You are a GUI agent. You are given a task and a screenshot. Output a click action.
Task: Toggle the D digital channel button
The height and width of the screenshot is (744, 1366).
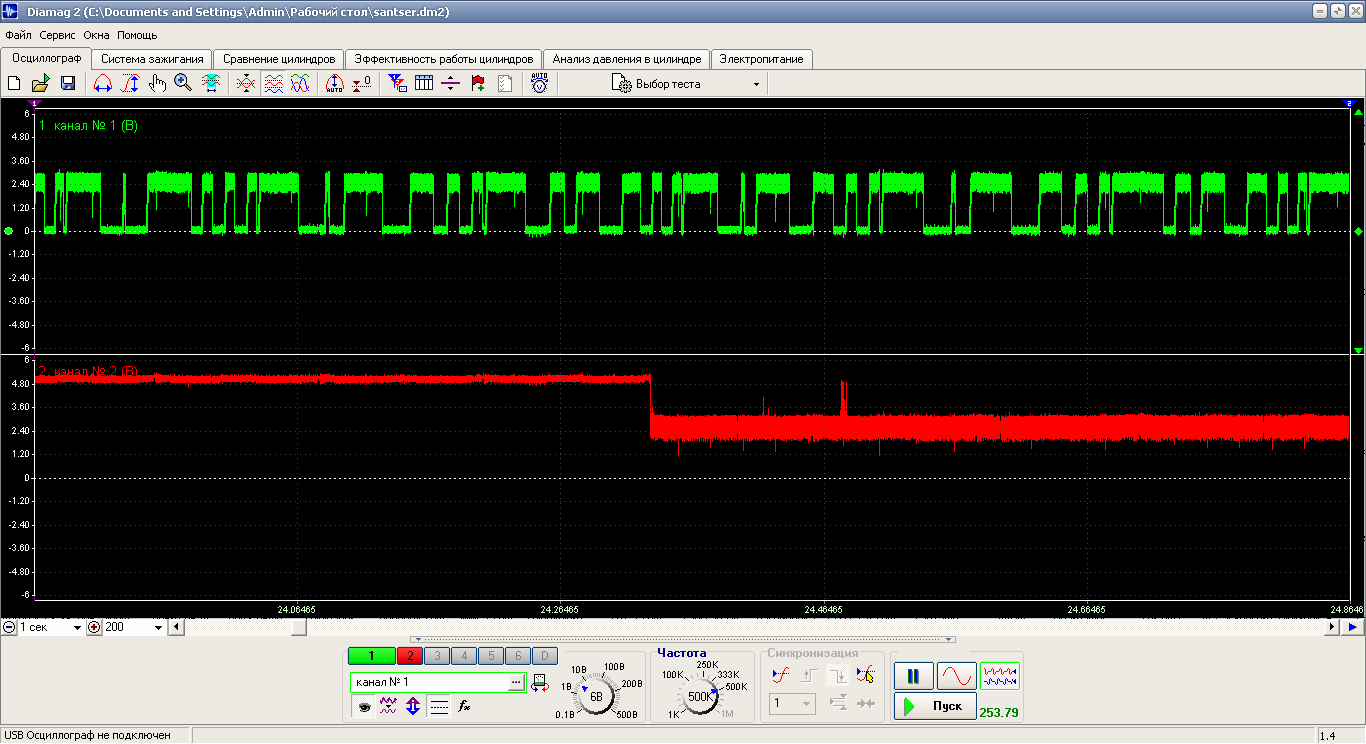click(x=545, y=656)
